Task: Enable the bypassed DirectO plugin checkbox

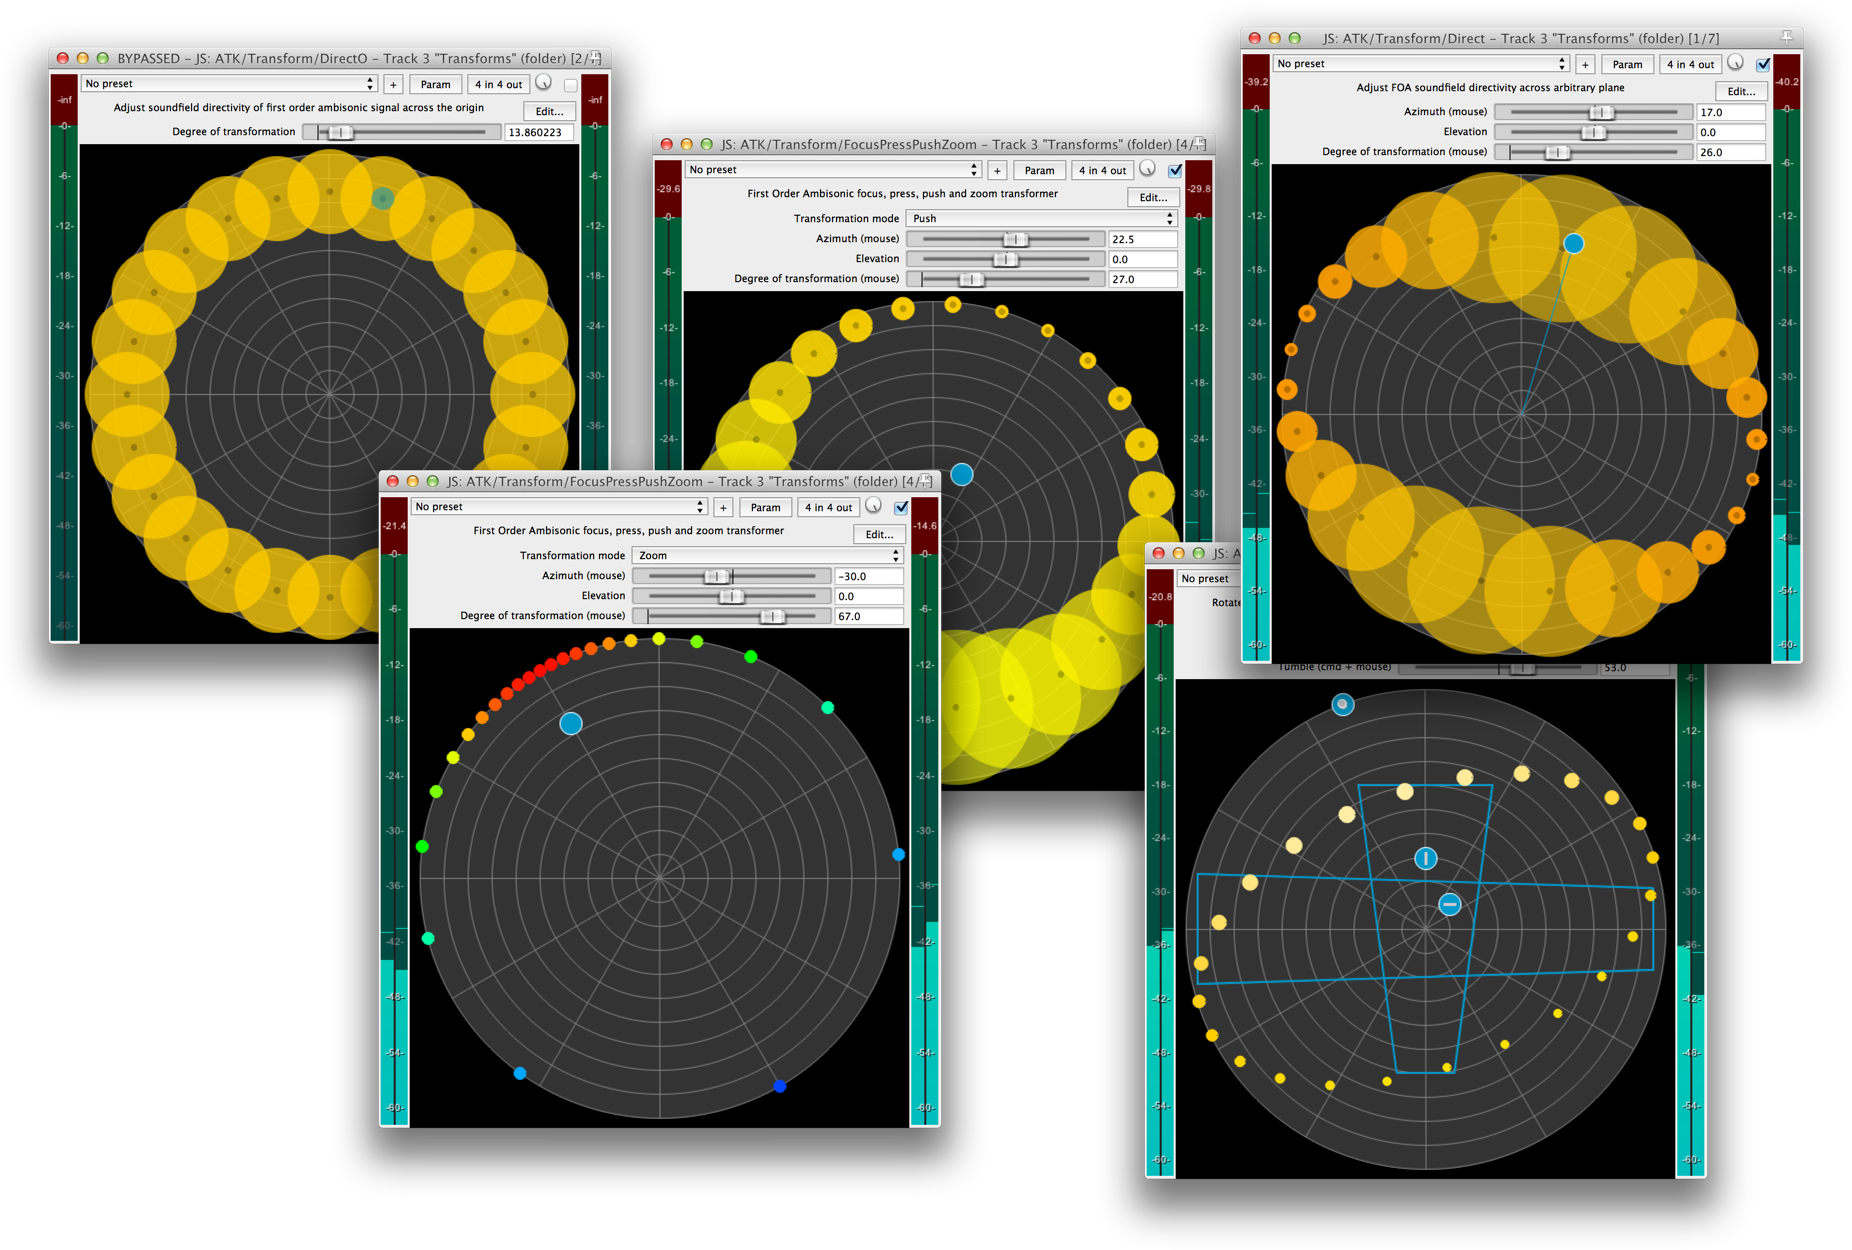Action: pos(571,85)
